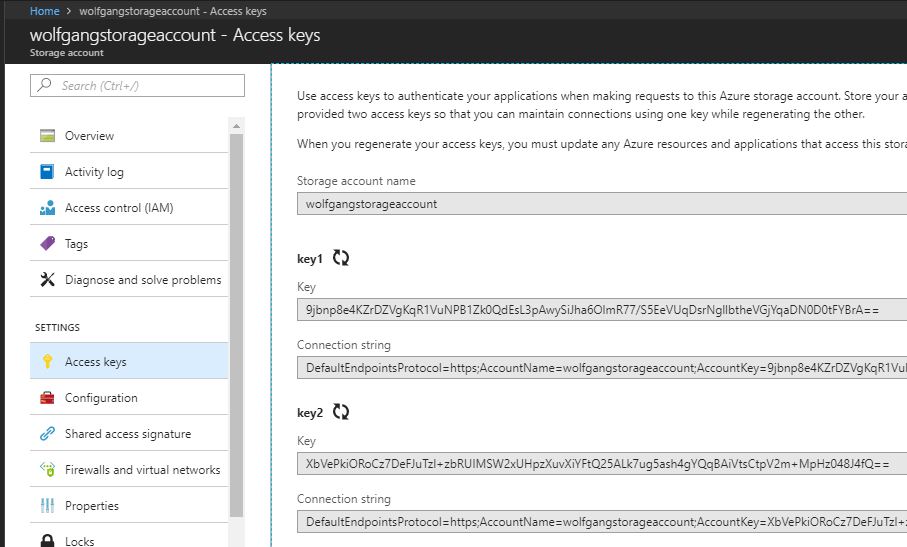Click the Firewalls and virtual networks icon
This screenshot has width=907, height=547.
(x=47, y=470)
